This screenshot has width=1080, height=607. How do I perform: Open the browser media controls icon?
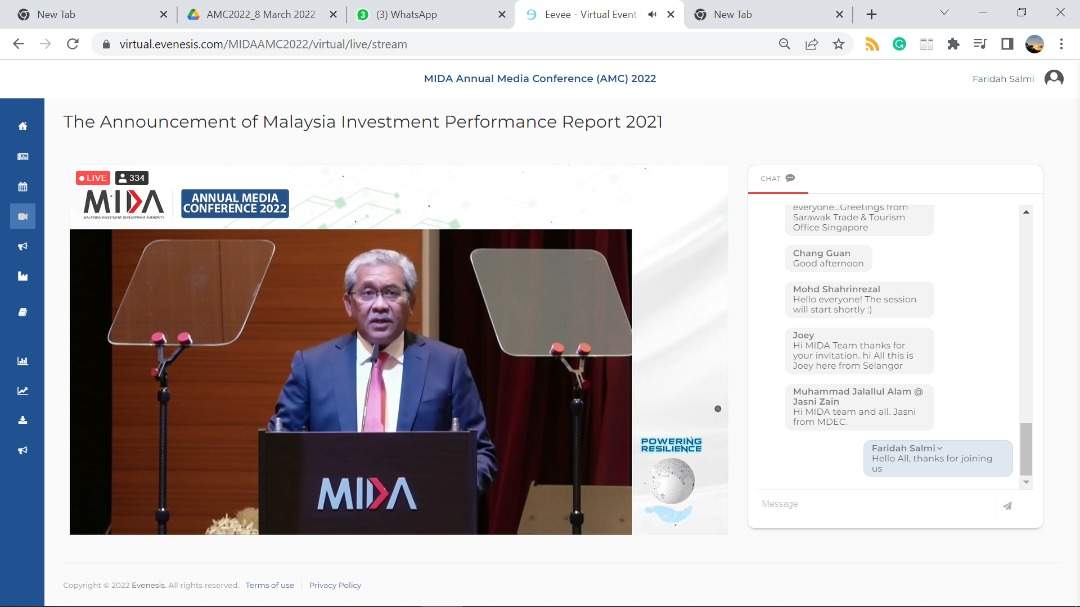click(980, 44)
